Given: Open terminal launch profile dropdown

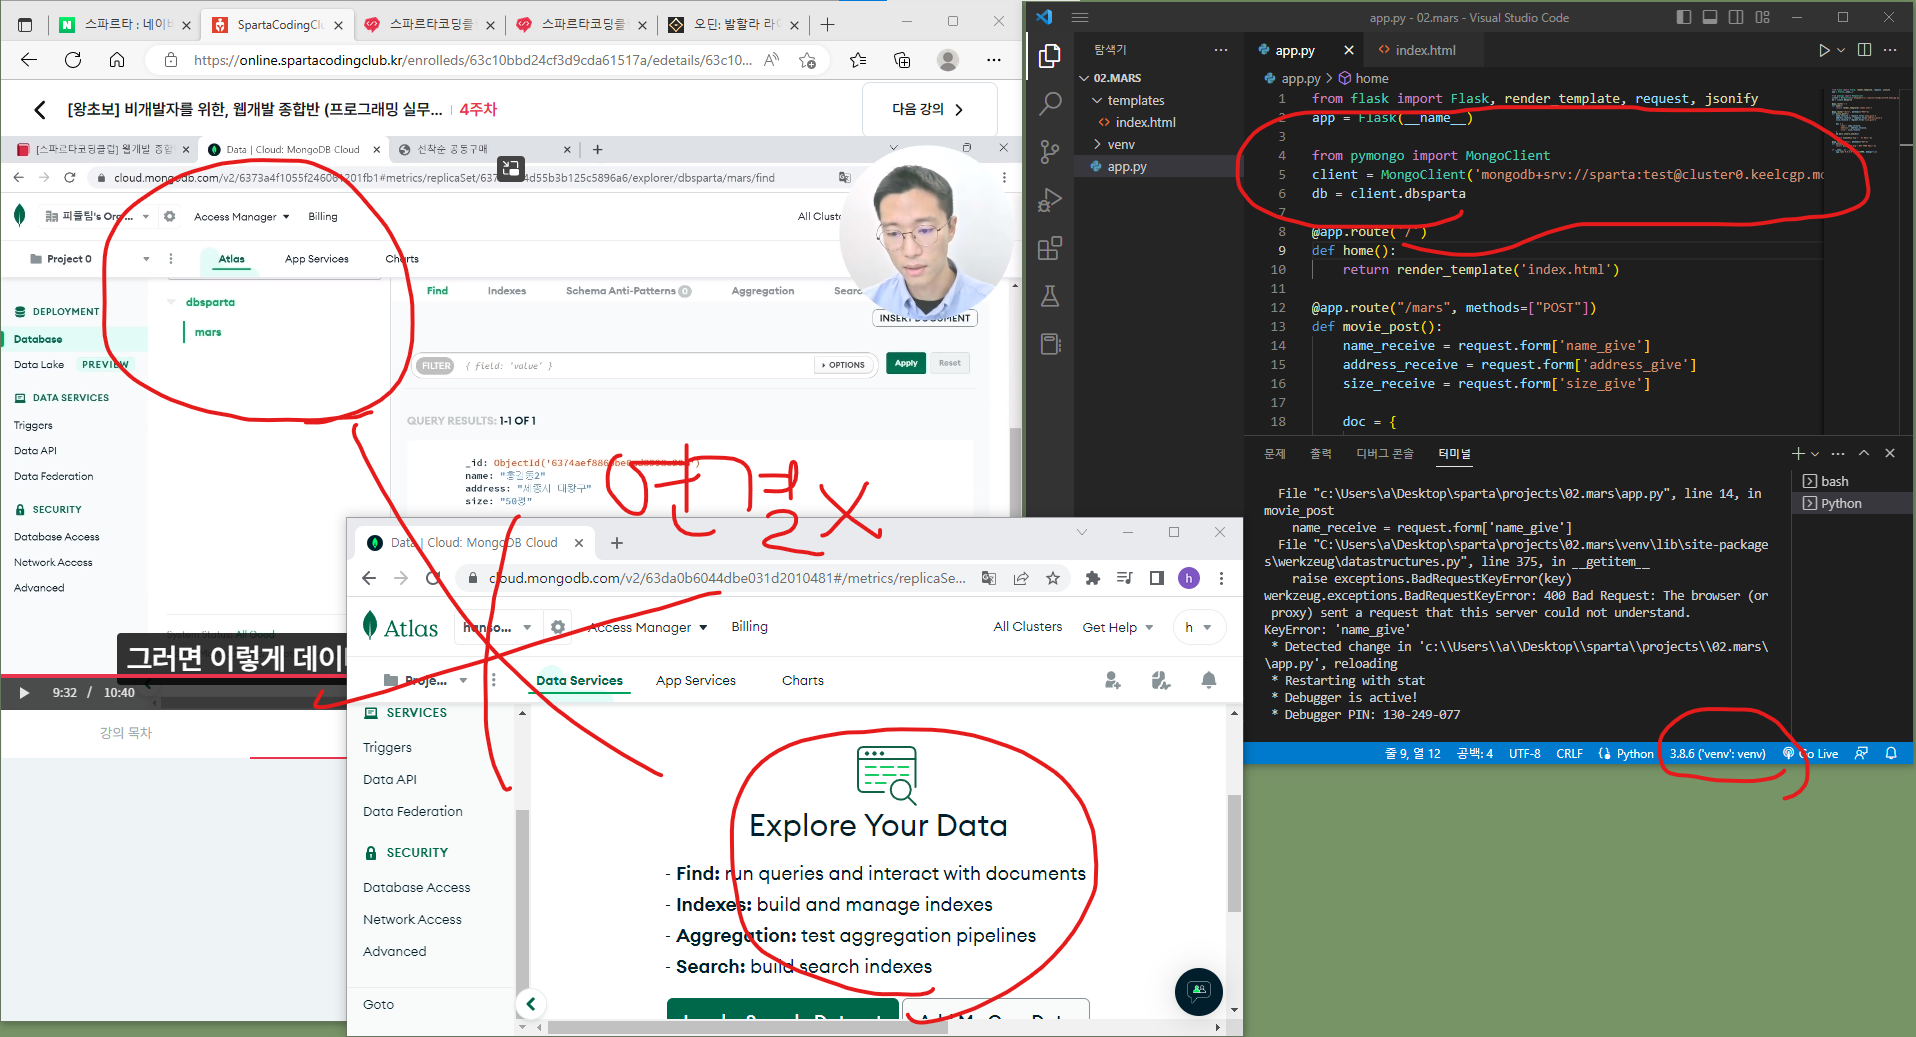Looking at the screenshot, I should pyautogui.click(x=1816, y=453).
